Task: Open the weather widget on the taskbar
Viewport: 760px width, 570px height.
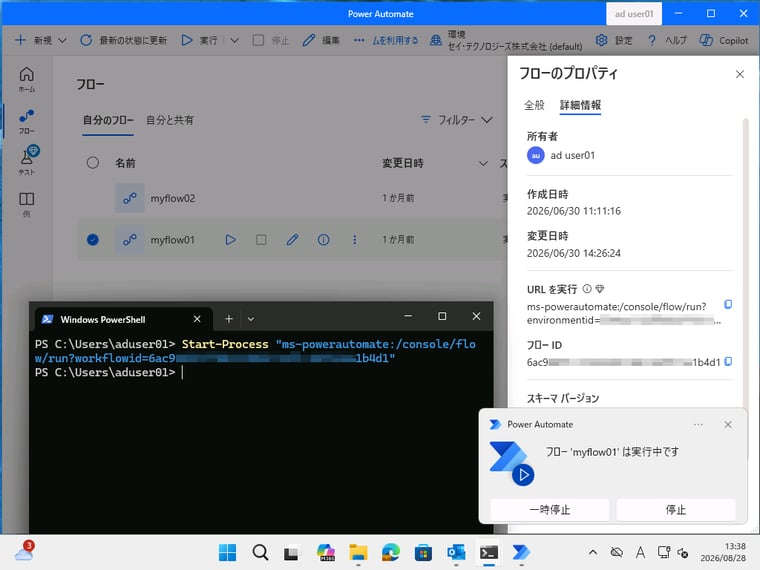Action: click(24, 552)
